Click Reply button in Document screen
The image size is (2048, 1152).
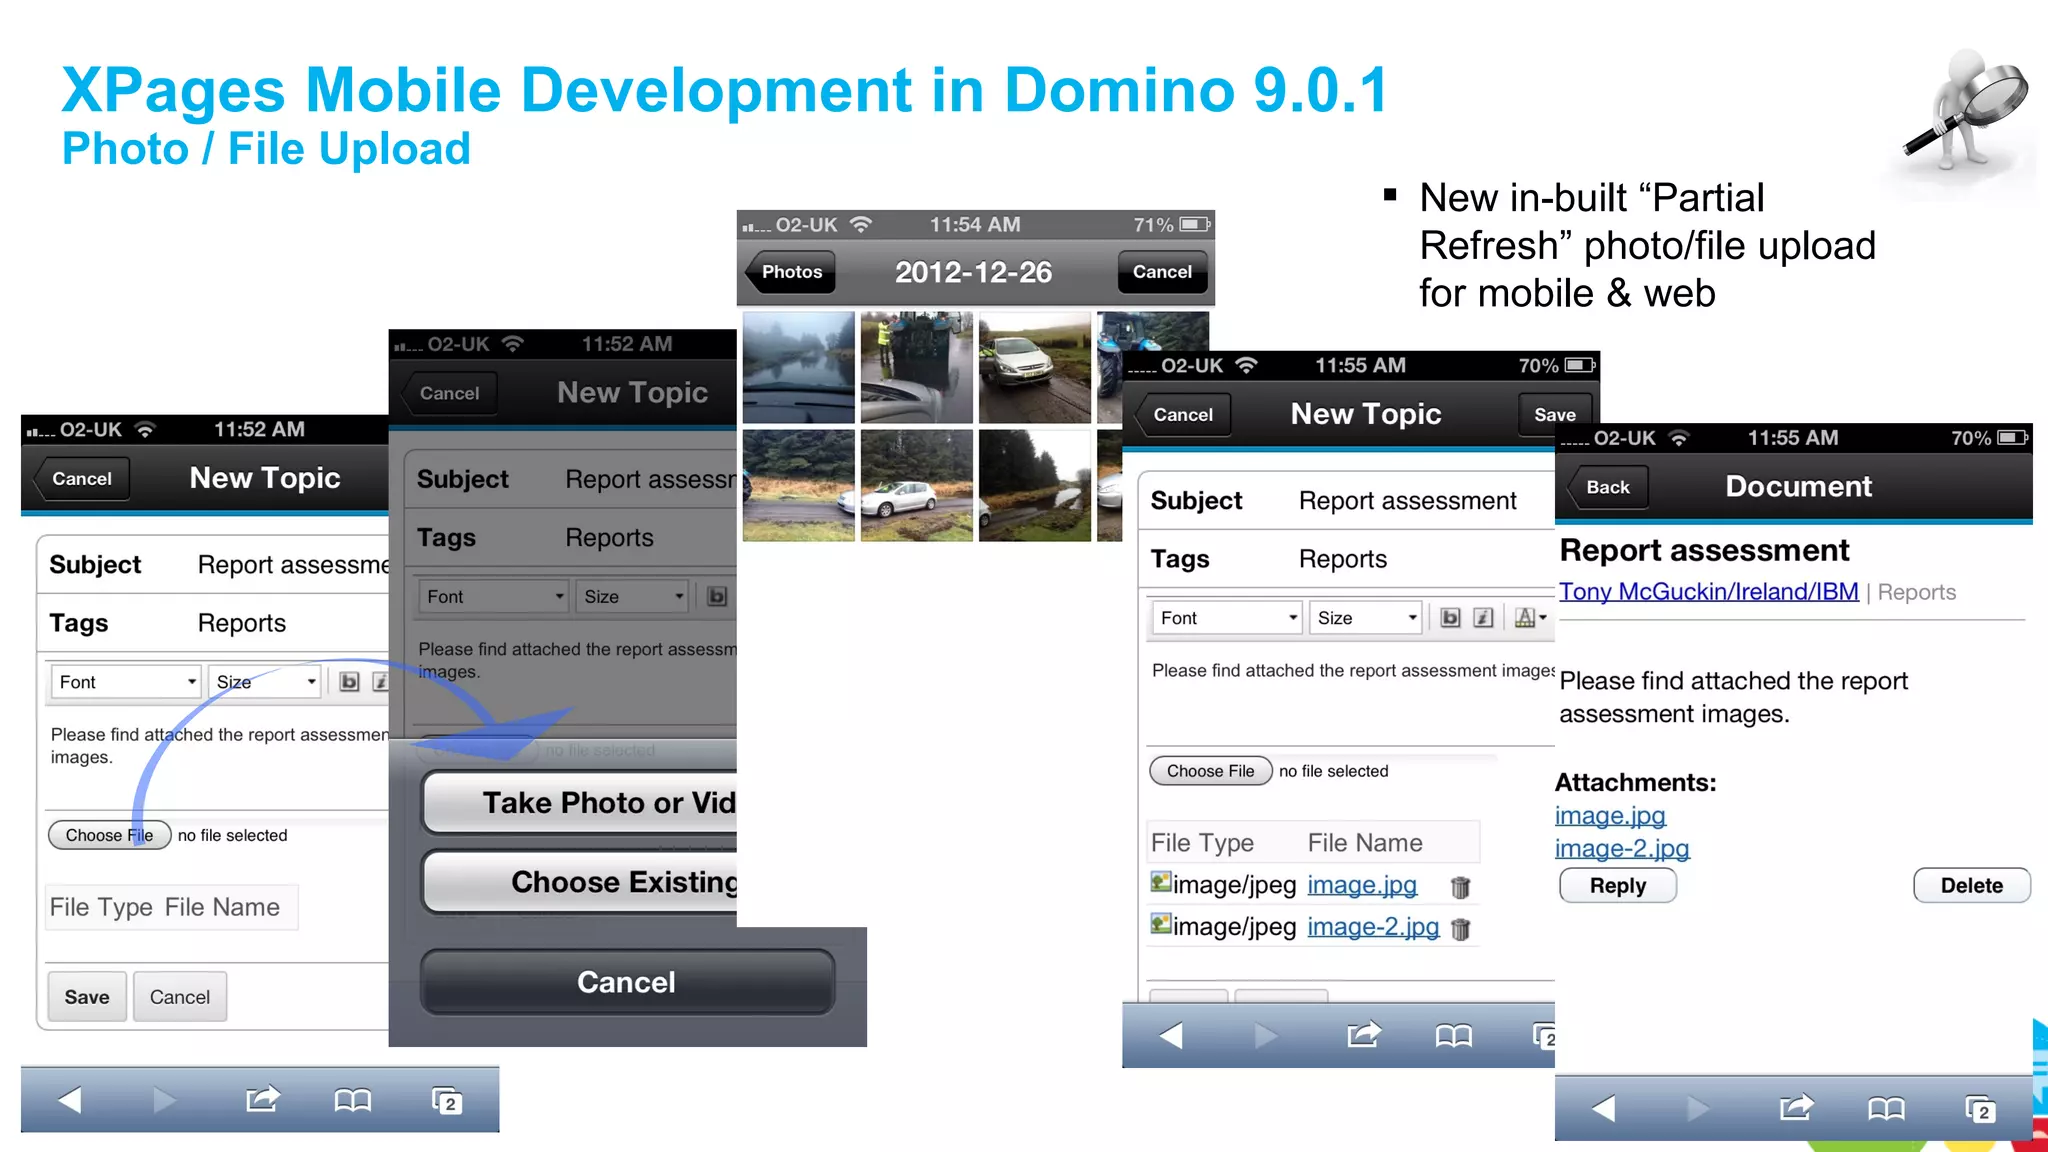(x=1618, y=886)
